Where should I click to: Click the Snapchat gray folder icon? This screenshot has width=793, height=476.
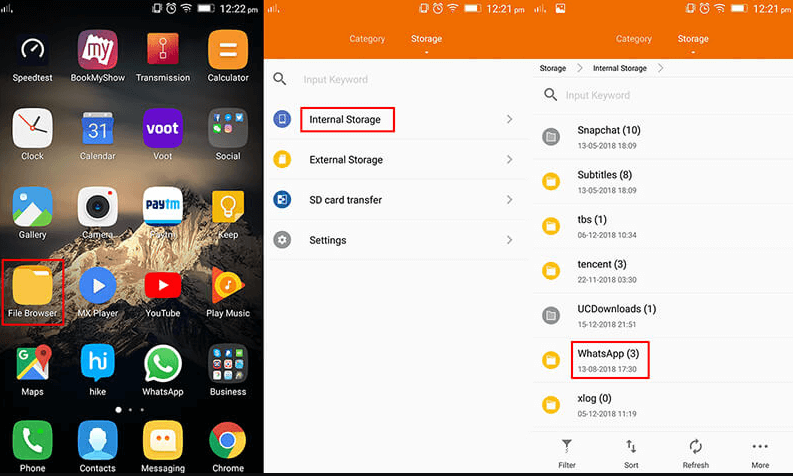(551, 137)
